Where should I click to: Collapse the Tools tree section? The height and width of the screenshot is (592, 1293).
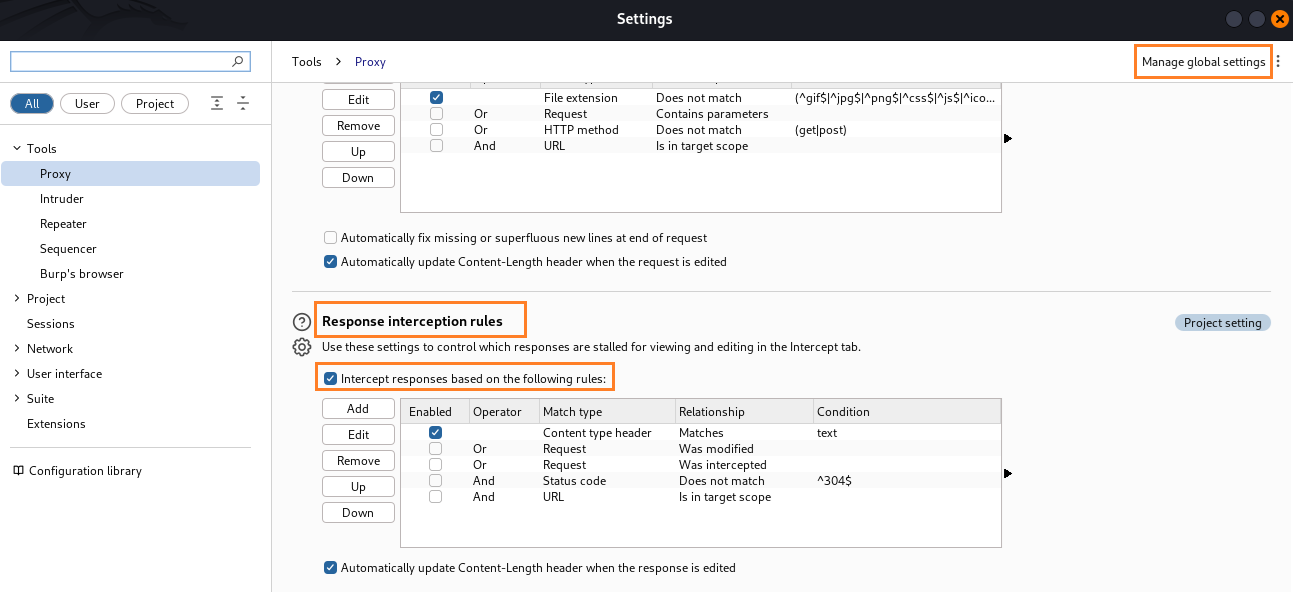pyautogui.click(x=17, y=149)
